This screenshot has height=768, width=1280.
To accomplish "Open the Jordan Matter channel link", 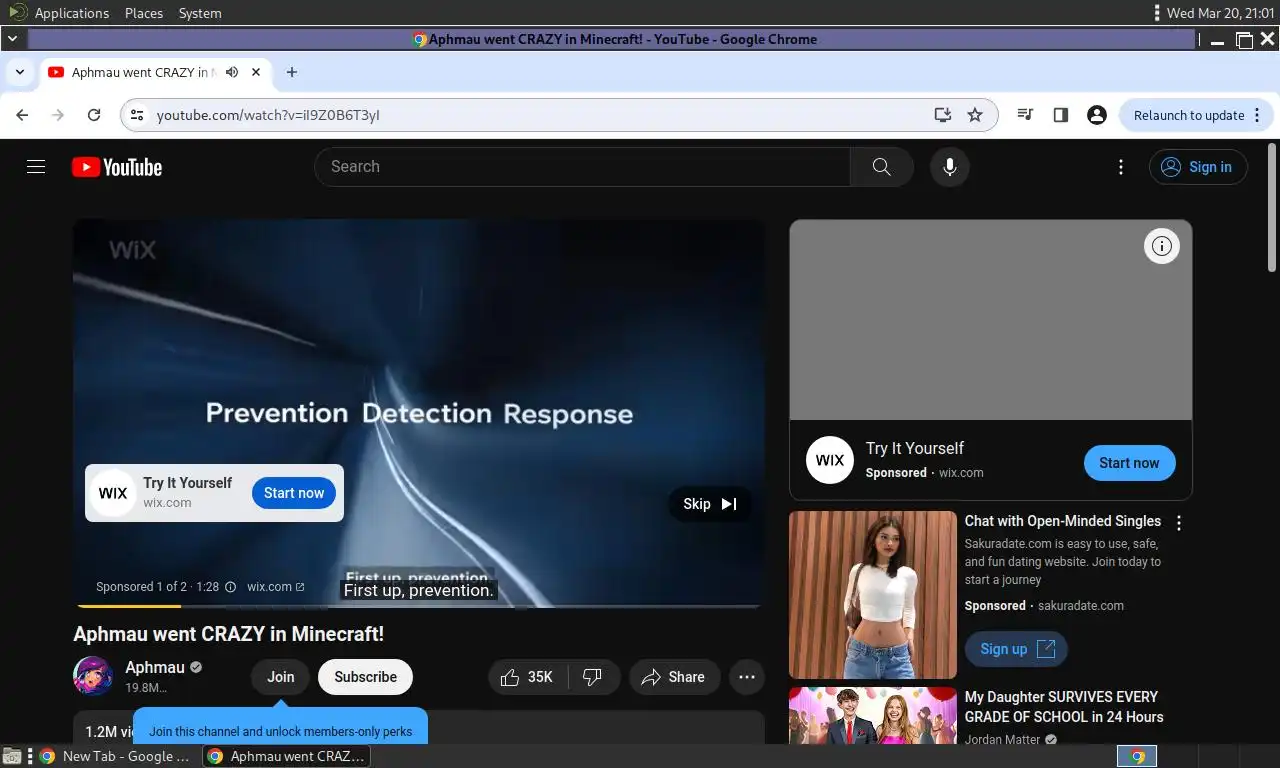I will [1003, 740].
